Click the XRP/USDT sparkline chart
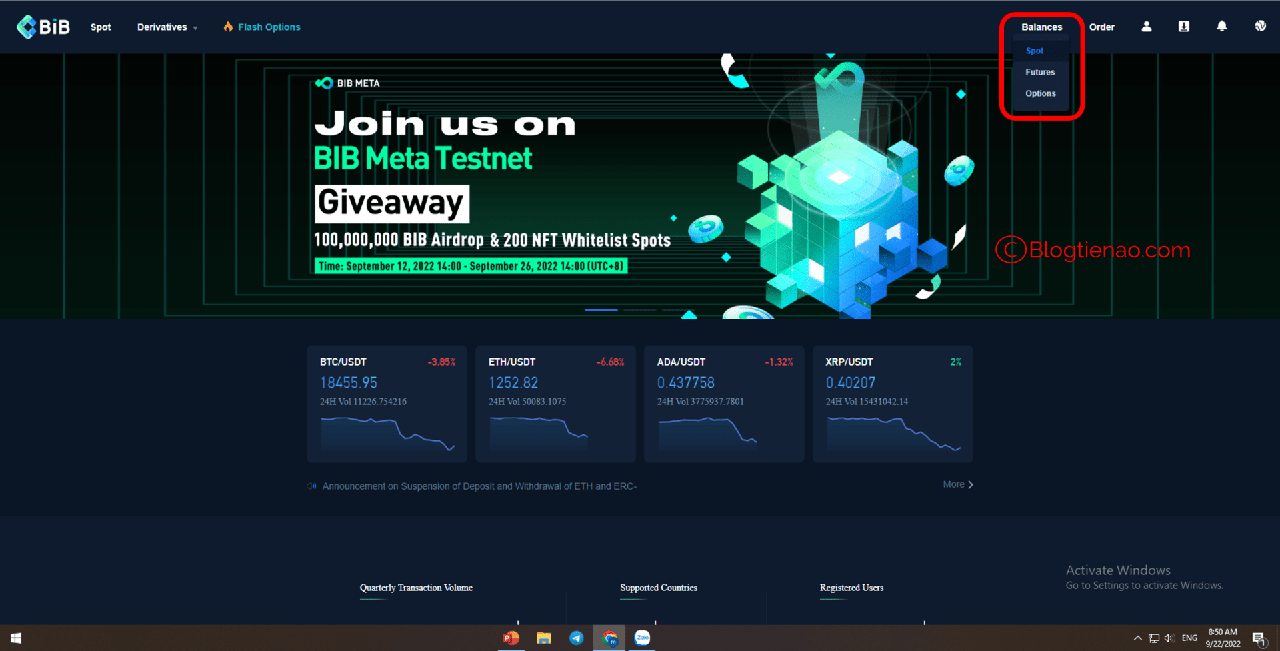This screenshot has width=1280, height=651. tap(893, 434)
